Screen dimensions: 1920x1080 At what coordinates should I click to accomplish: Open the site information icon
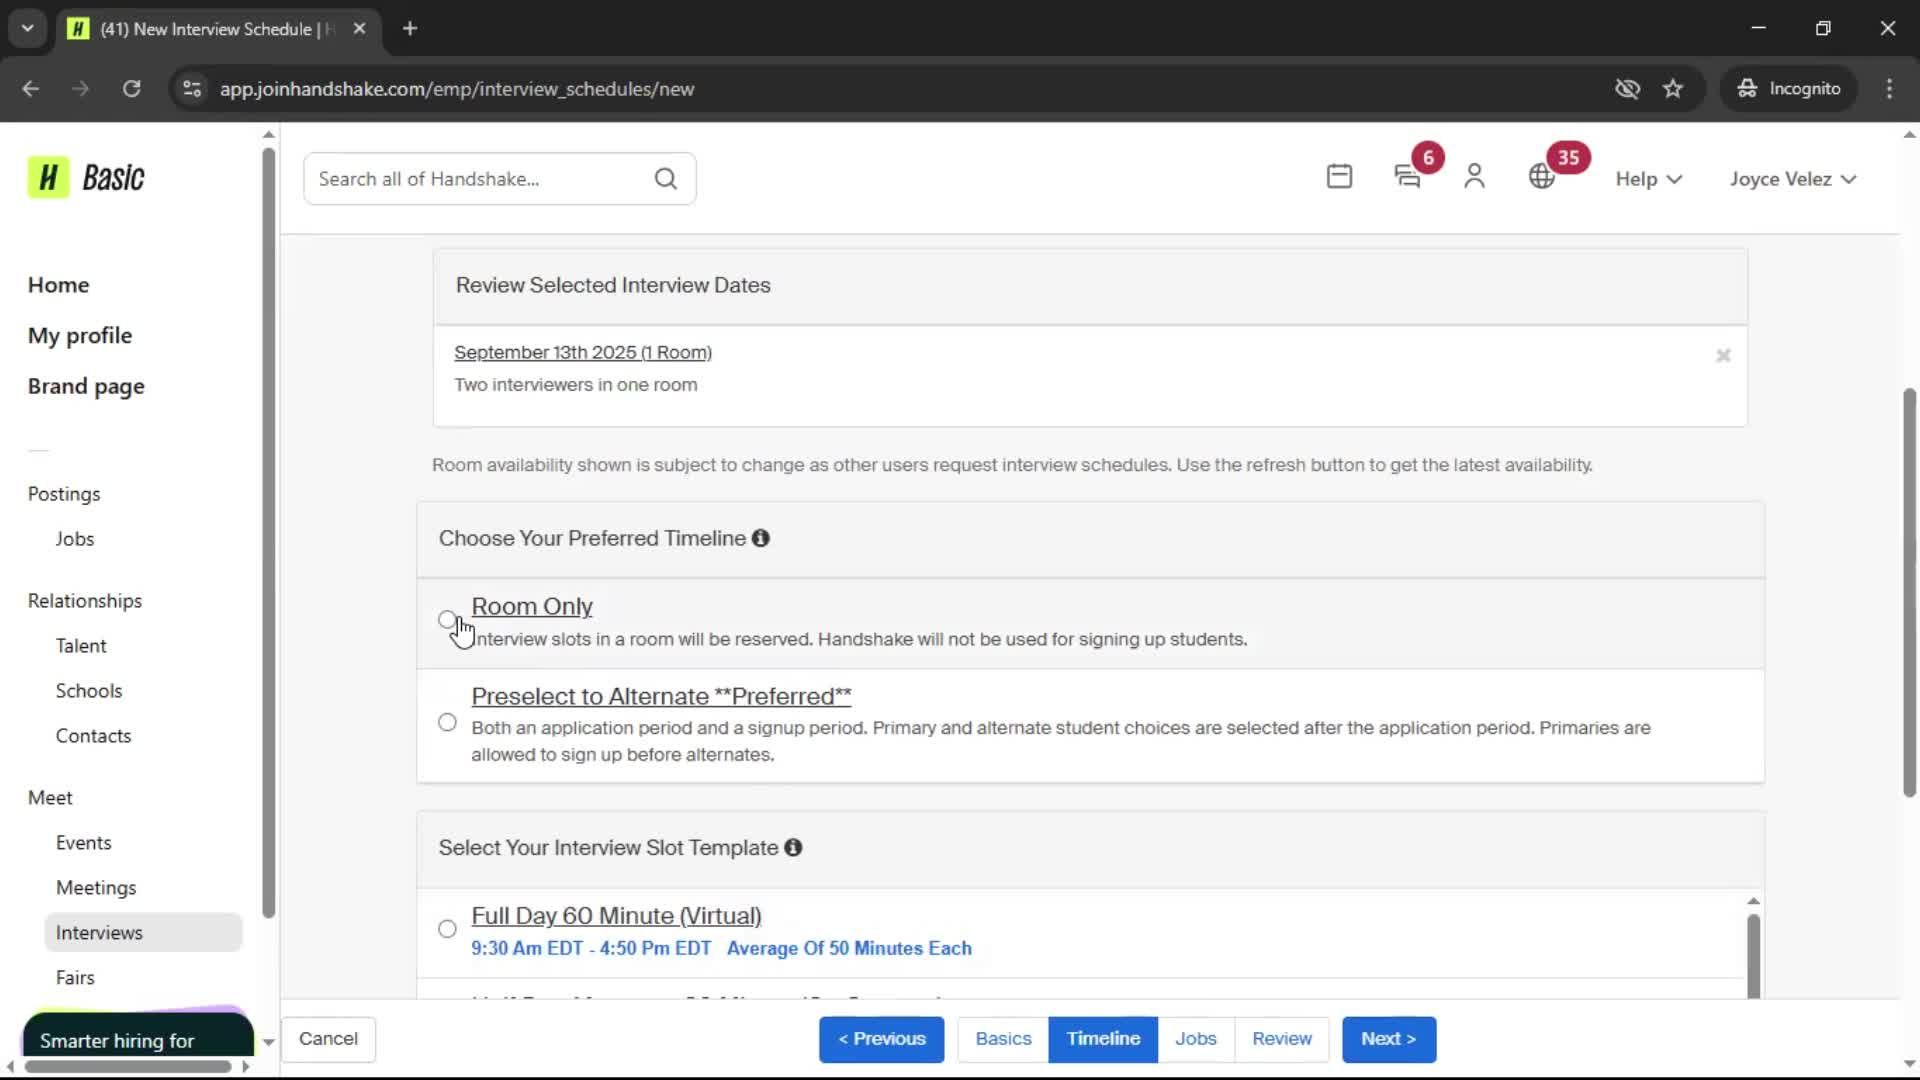point(192,89)
